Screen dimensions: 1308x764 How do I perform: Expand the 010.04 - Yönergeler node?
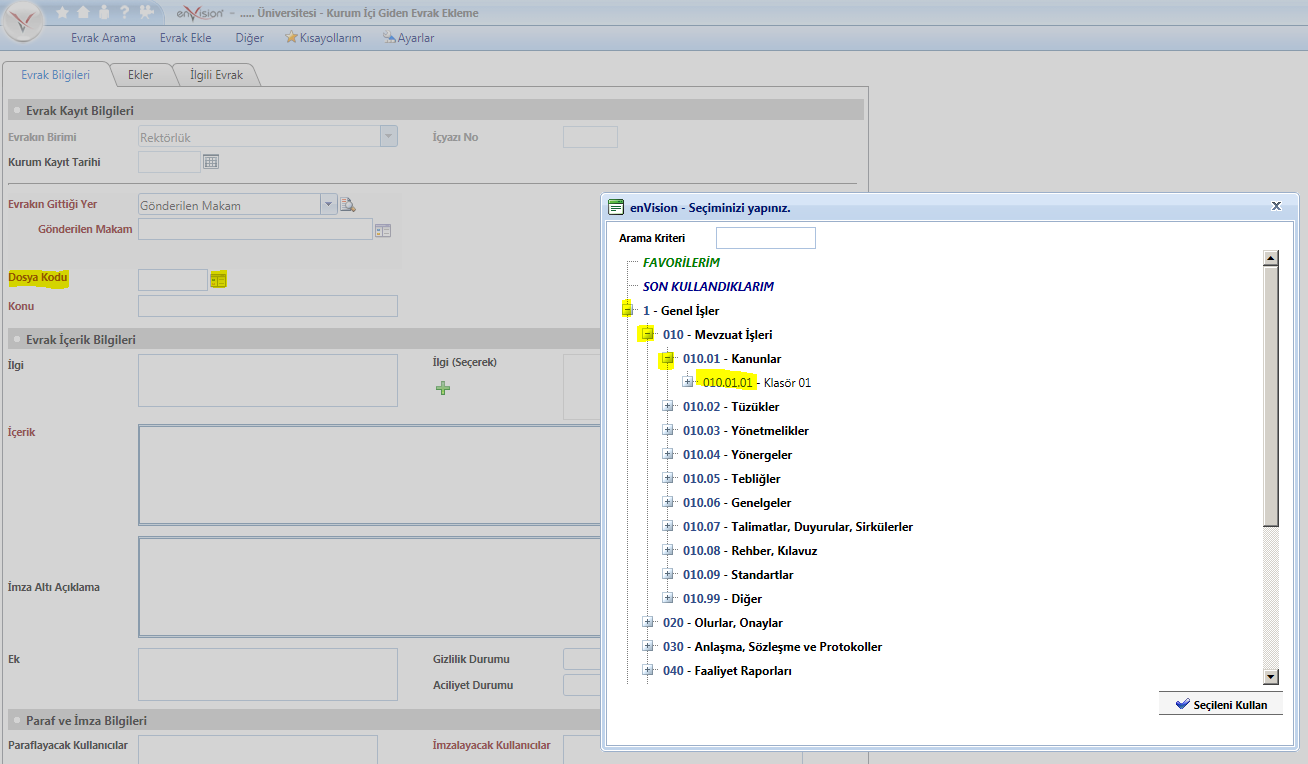point(667,454)
